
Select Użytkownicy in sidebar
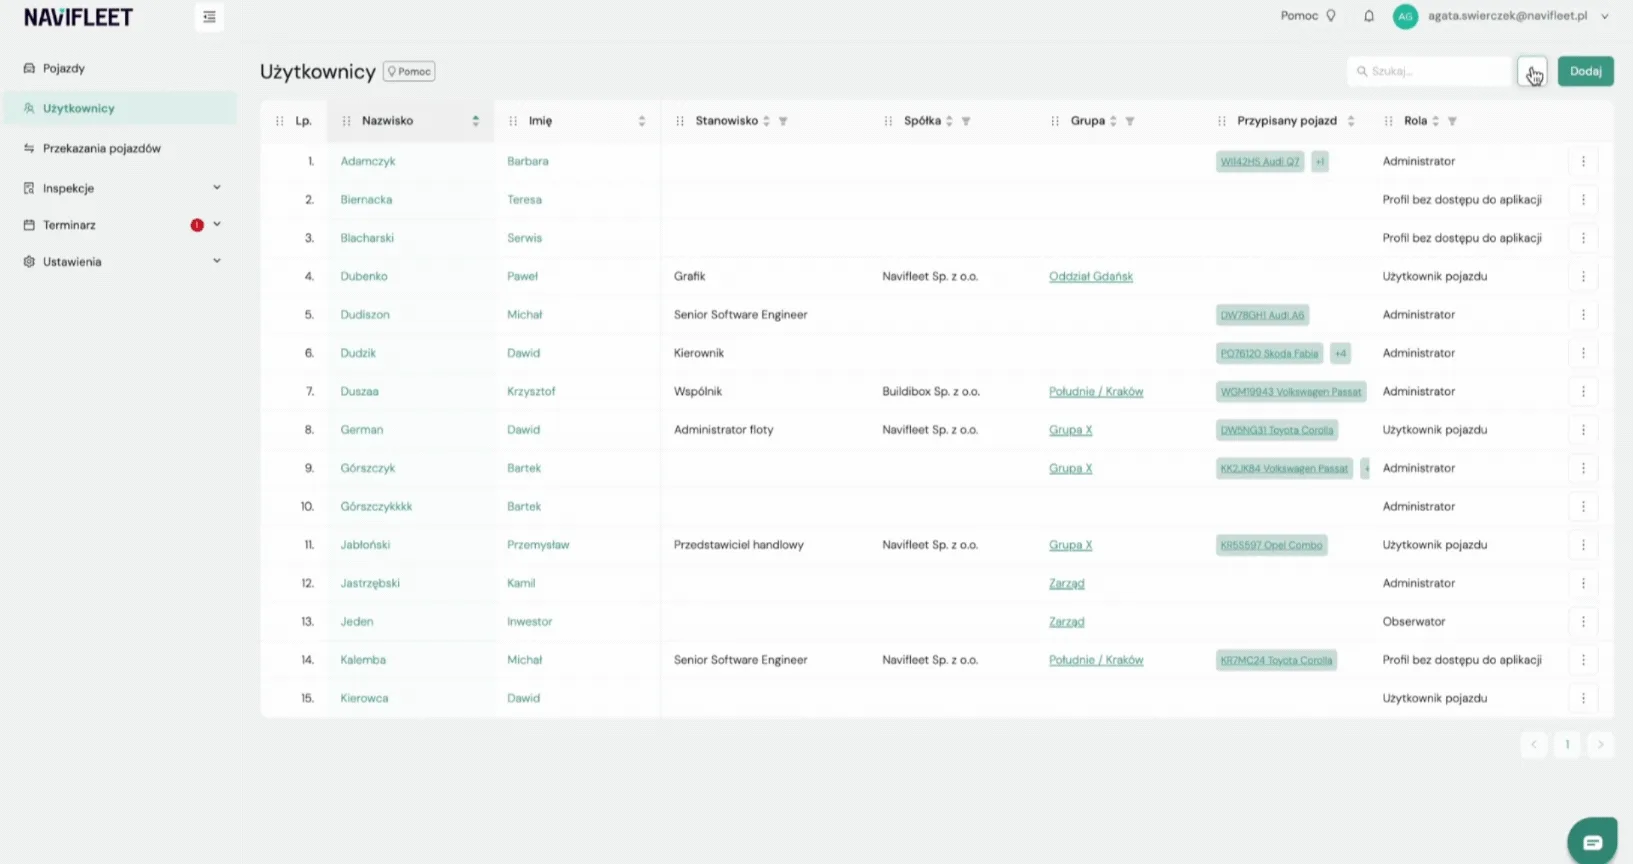coord(119,108)
